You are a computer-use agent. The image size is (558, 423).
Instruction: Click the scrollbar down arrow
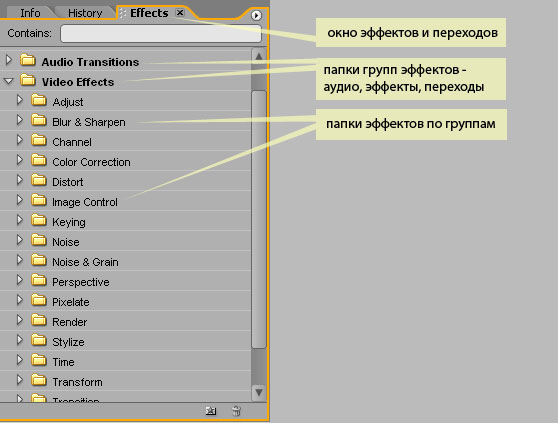pos(259,392)
